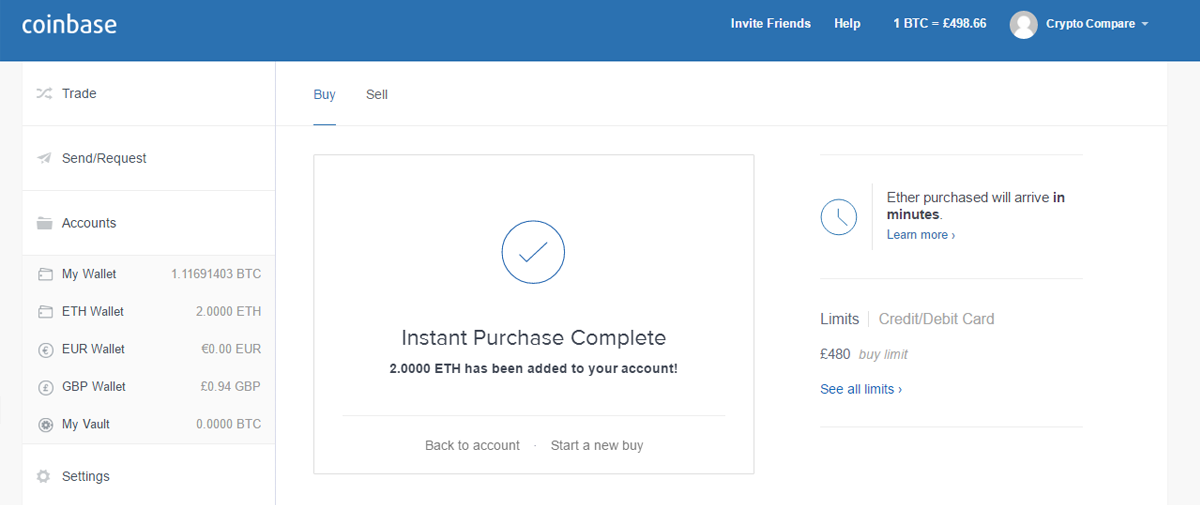Click the Send/Request paper plane icon

[x=44, y=158]
